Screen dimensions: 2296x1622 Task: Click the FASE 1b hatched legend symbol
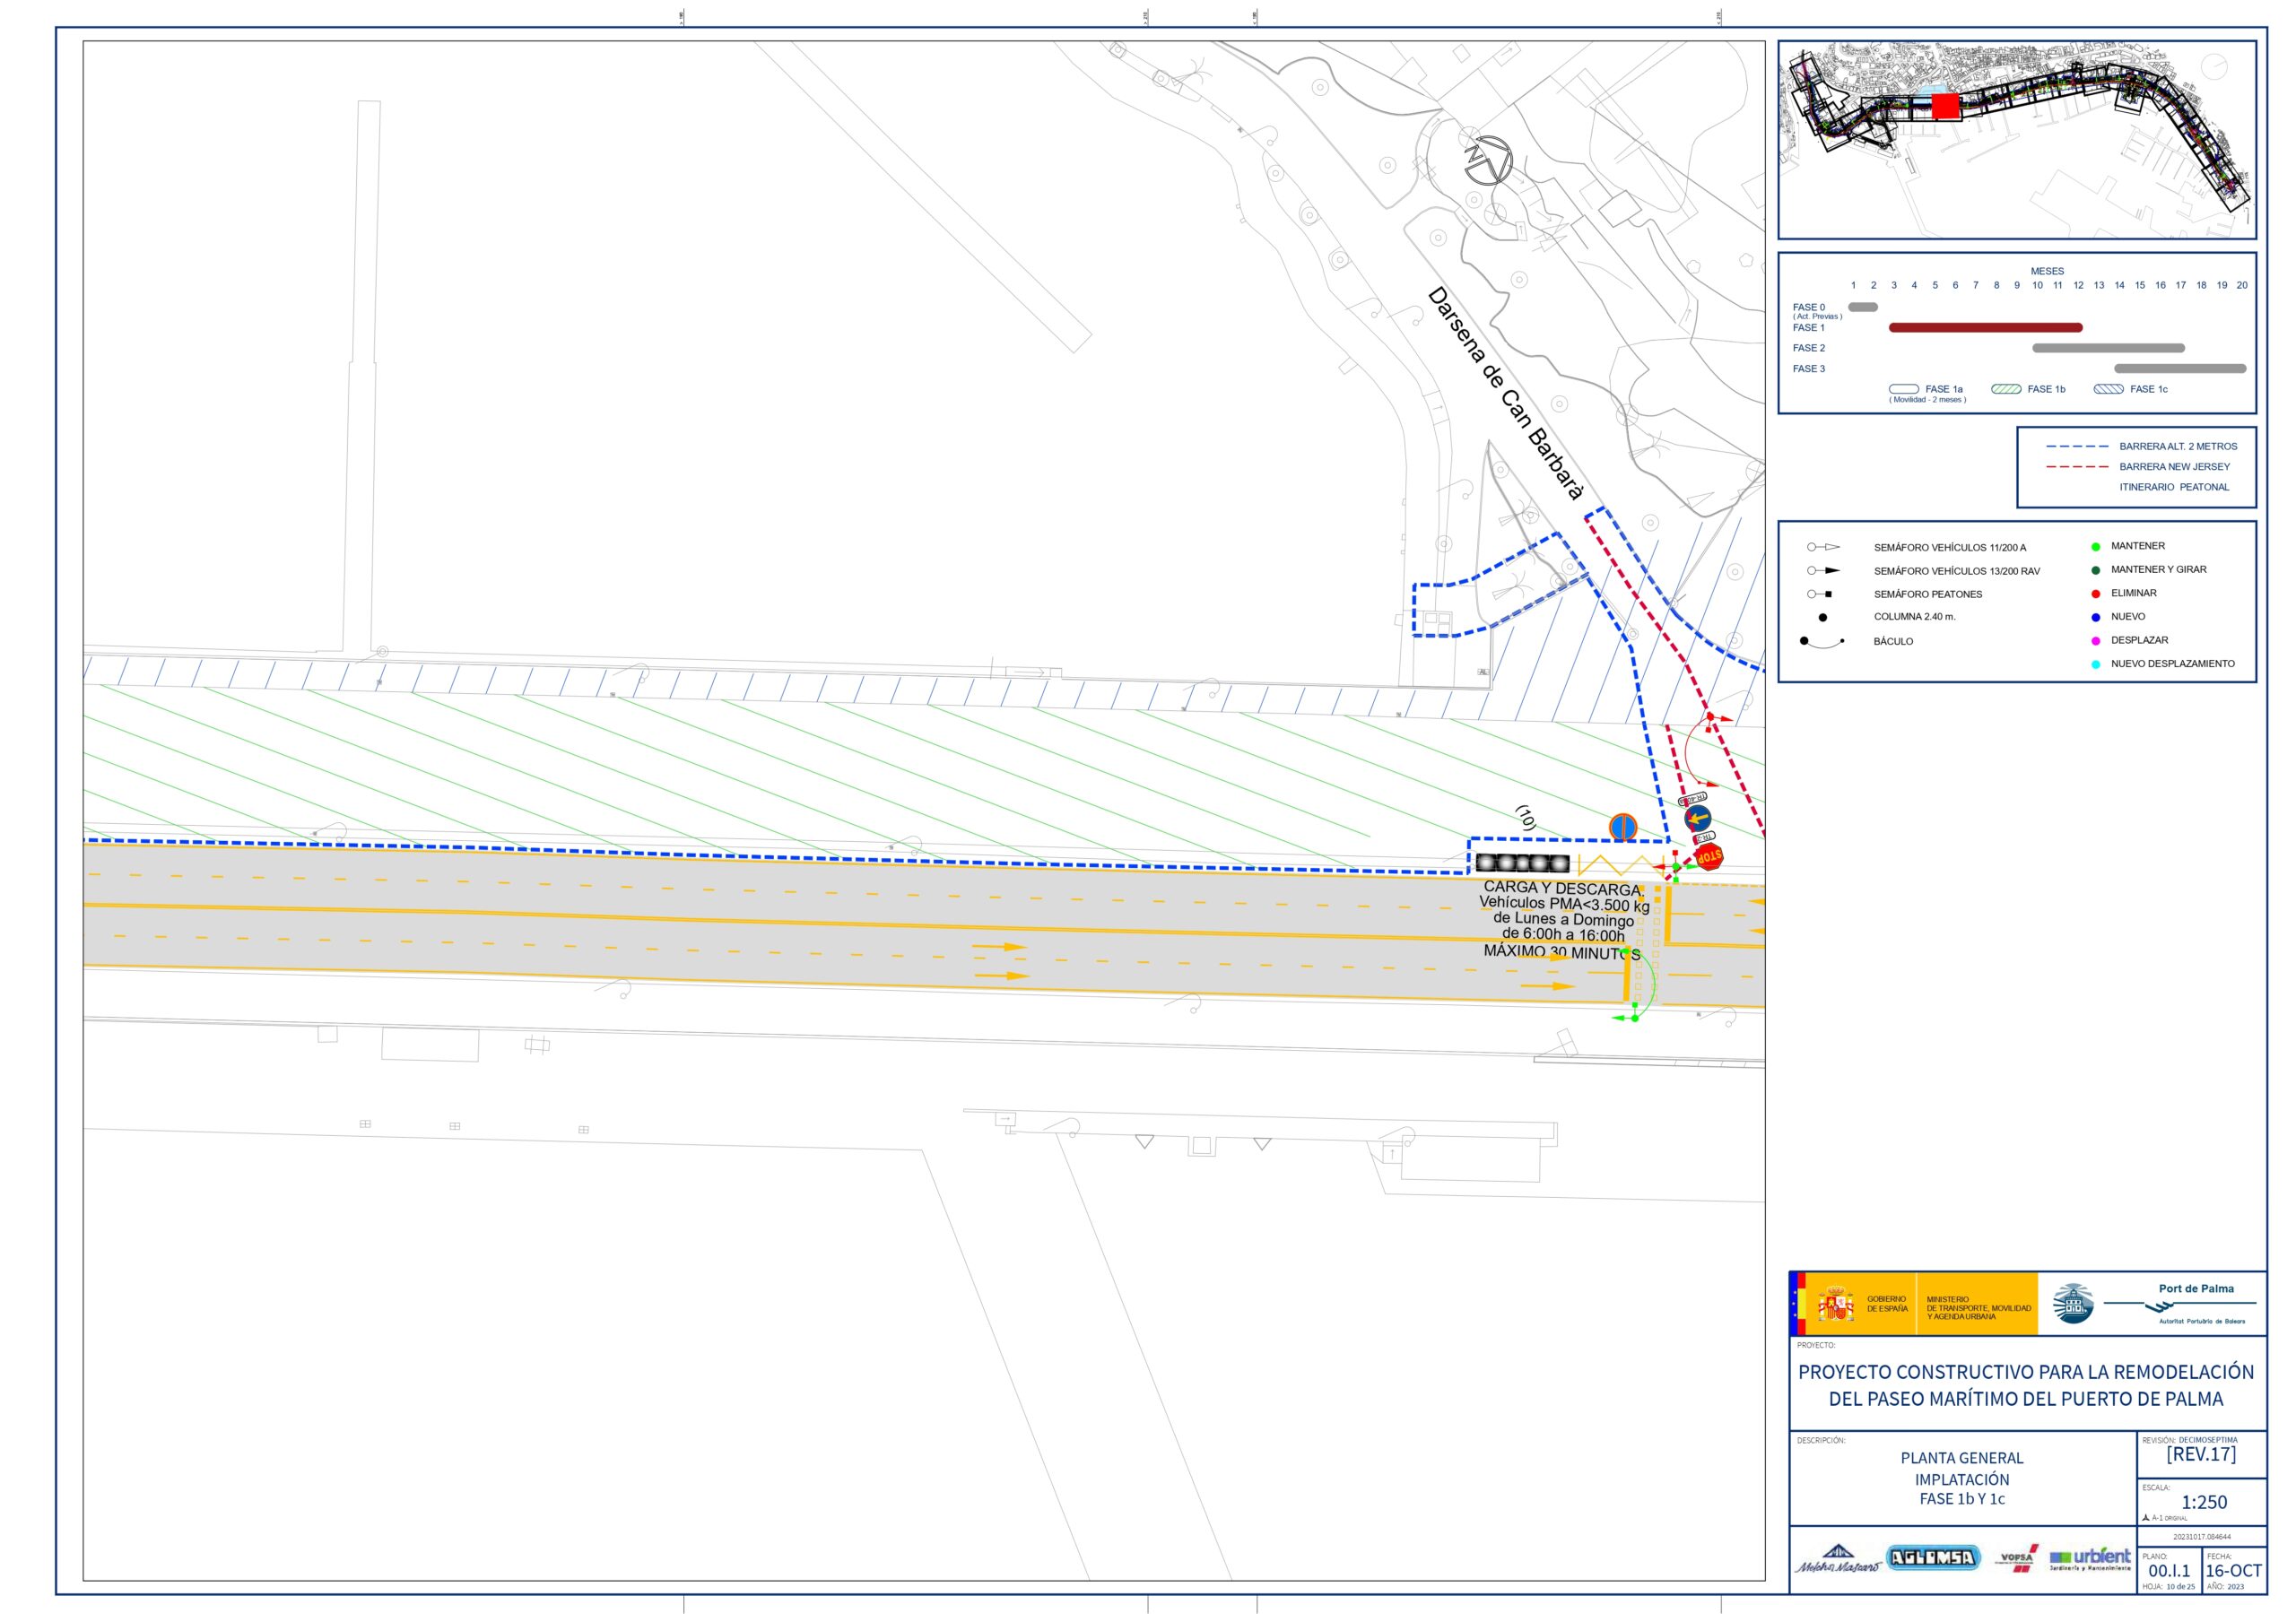pos(2006,389)
